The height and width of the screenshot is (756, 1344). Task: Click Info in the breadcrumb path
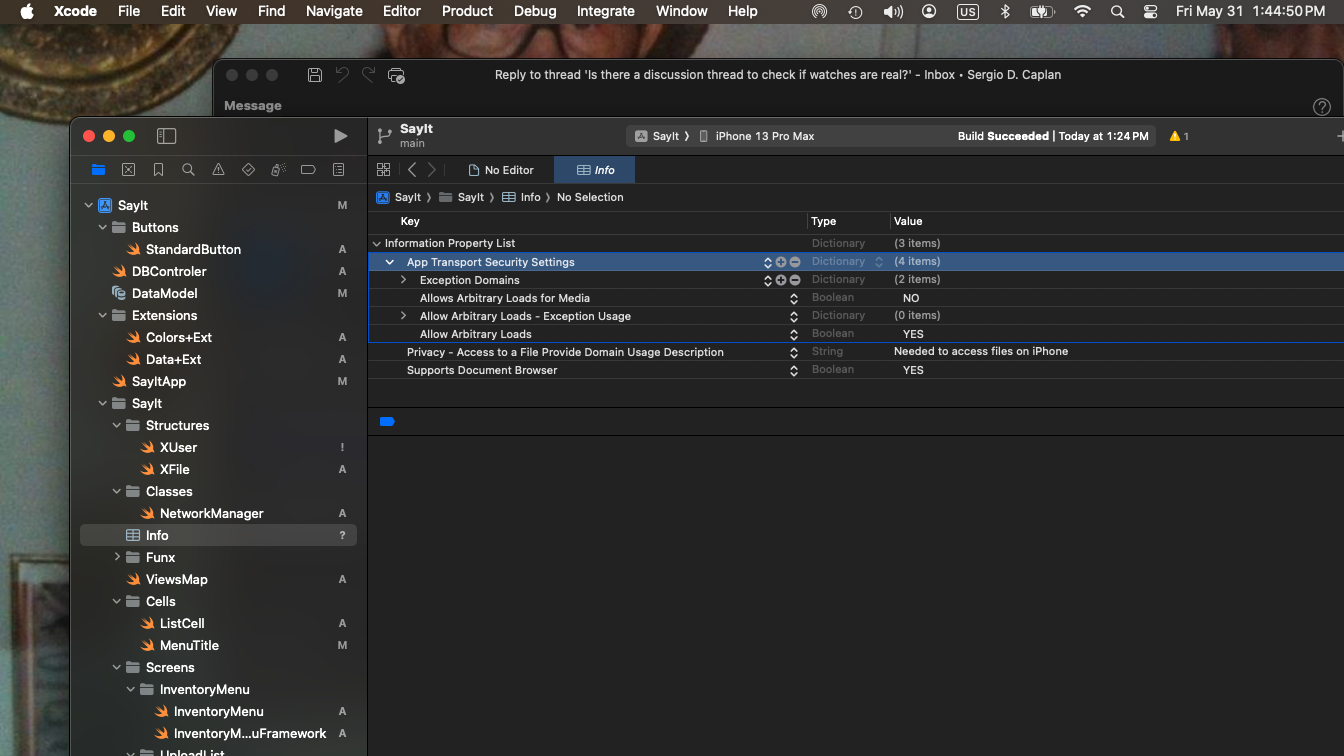click(x=523, y=198)
